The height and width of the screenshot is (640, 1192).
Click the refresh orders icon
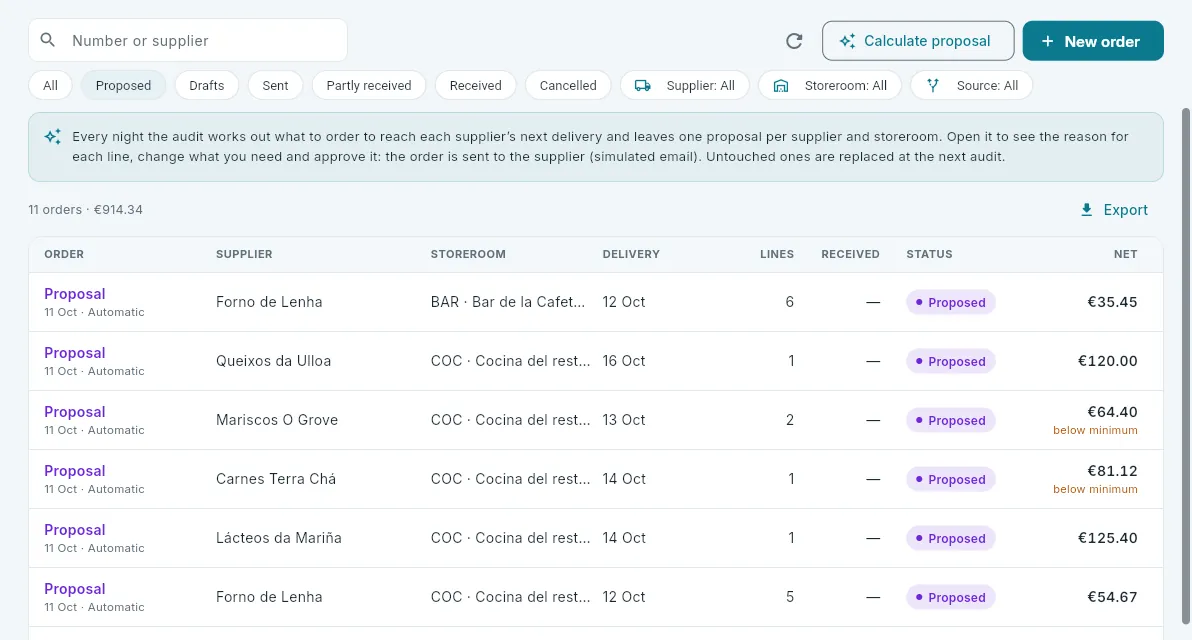click(794, 41)
